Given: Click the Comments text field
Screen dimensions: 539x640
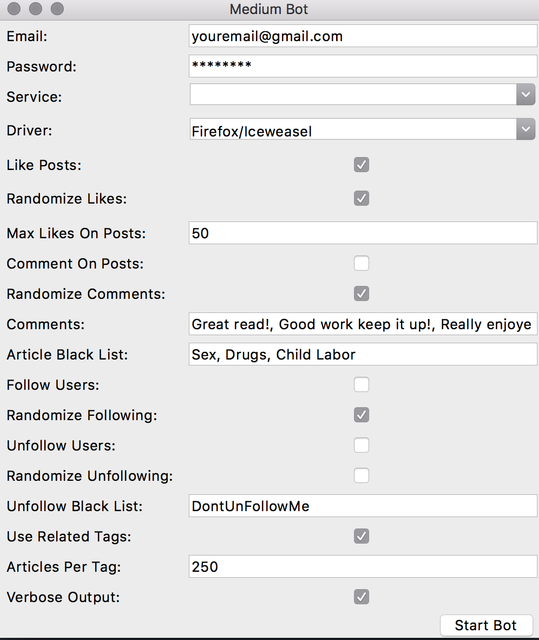Looking at the screenshot, I should pos(363,324).
